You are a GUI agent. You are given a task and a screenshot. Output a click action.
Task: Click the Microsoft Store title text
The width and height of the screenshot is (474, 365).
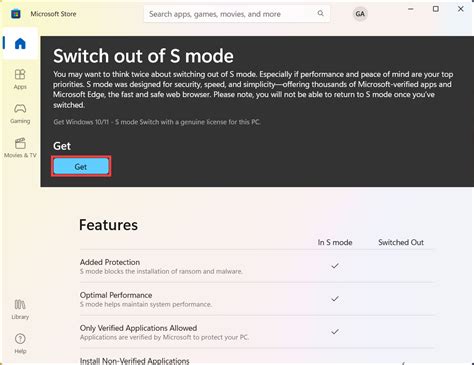click(x=53, y=14)
